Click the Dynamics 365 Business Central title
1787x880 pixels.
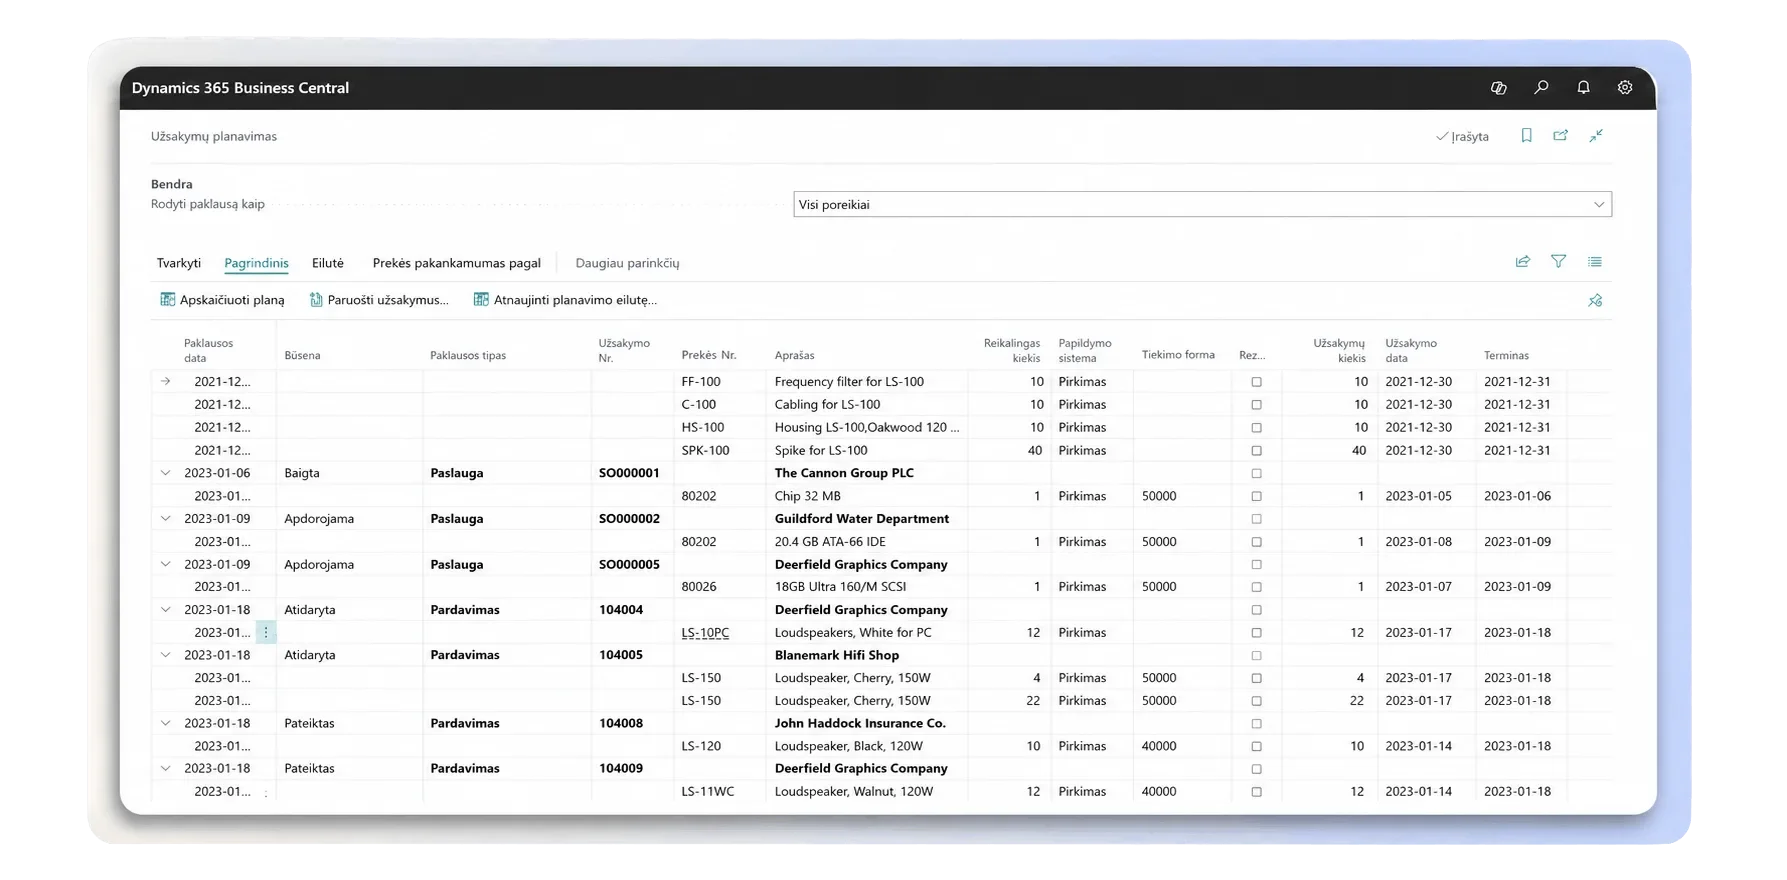(240, 88)
